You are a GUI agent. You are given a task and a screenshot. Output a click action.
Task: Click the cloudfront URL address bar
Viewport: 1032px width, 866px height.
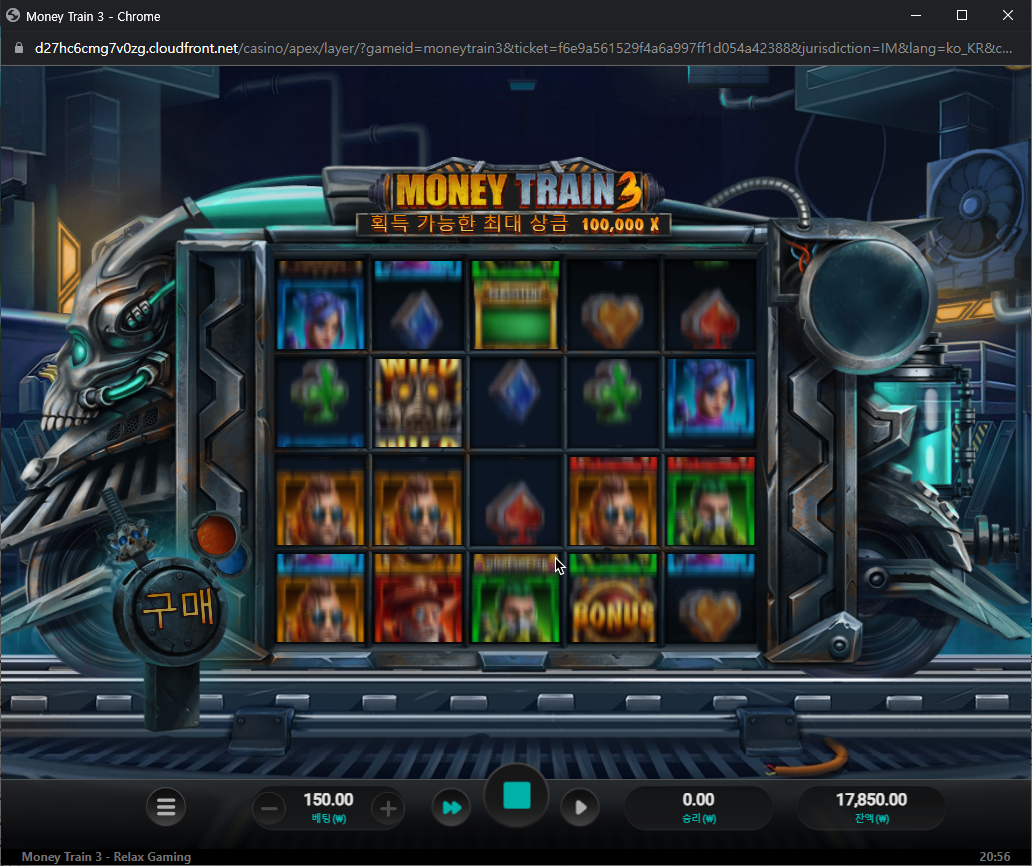tap(523, 48)
